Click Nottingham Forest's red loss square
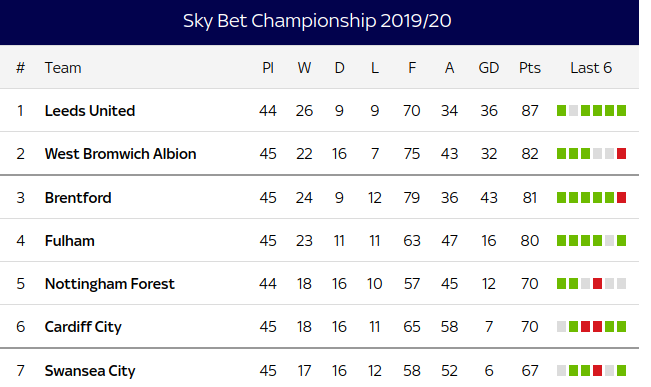Viewport: 651px width, 387px height. click(x=597, y=284)
